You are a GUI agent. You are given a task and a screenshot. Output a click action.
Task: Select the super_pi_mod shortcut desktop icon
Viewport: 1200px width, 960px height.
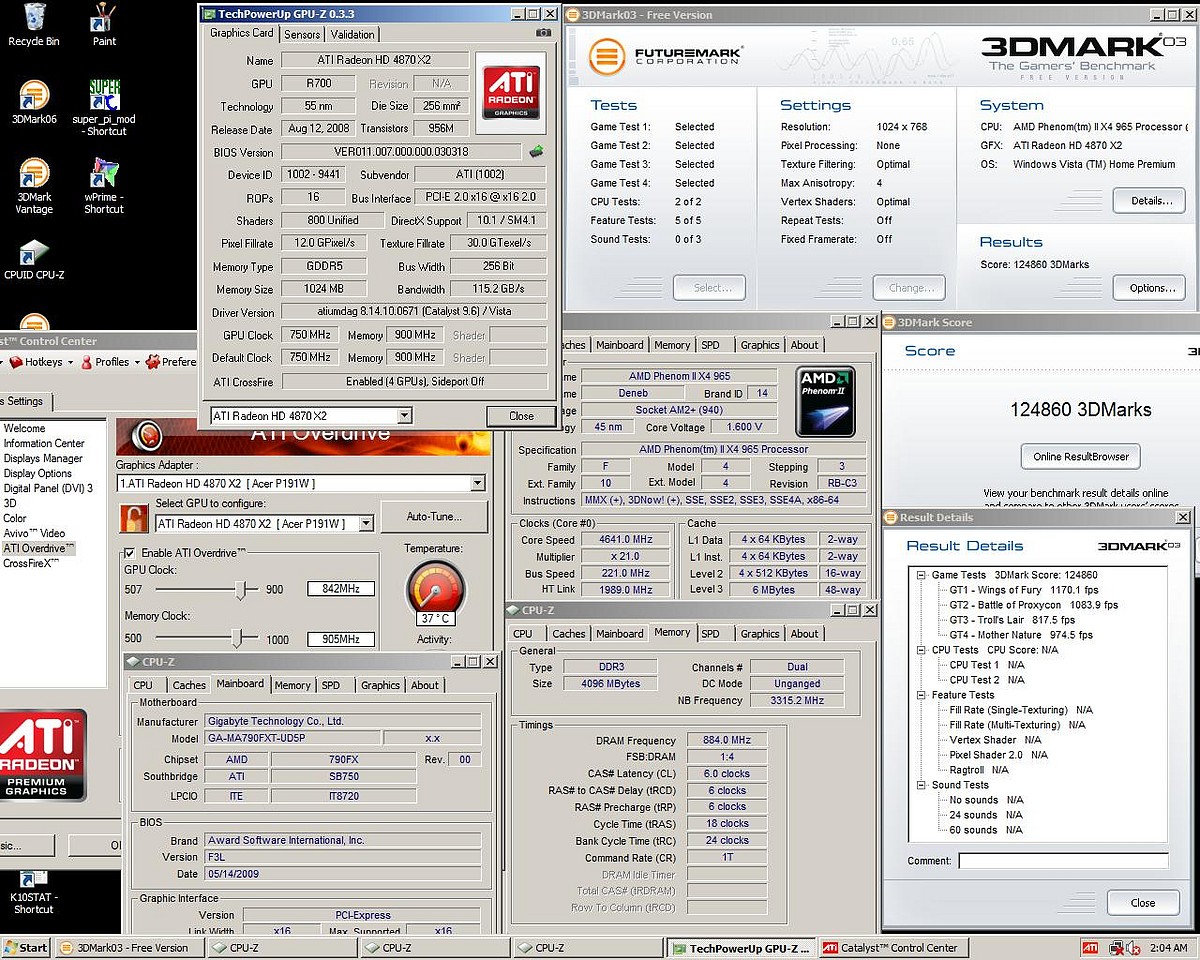pyautogui.click(x=104, y=108)
